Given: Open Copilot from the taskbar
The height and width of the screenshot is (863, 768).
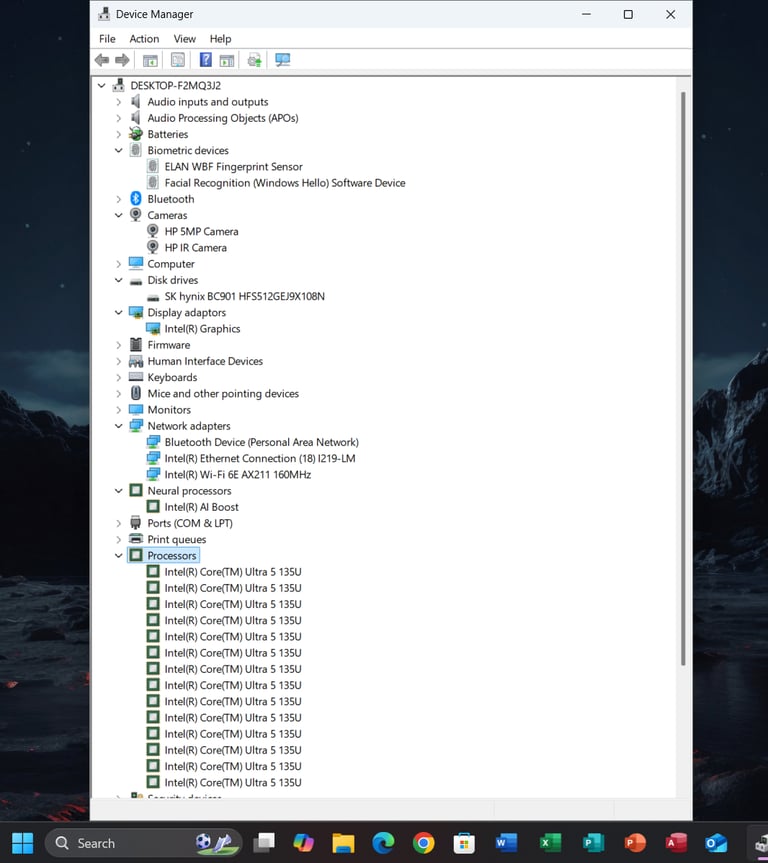Looking at the screenshot, I should [x=303, y=843].
